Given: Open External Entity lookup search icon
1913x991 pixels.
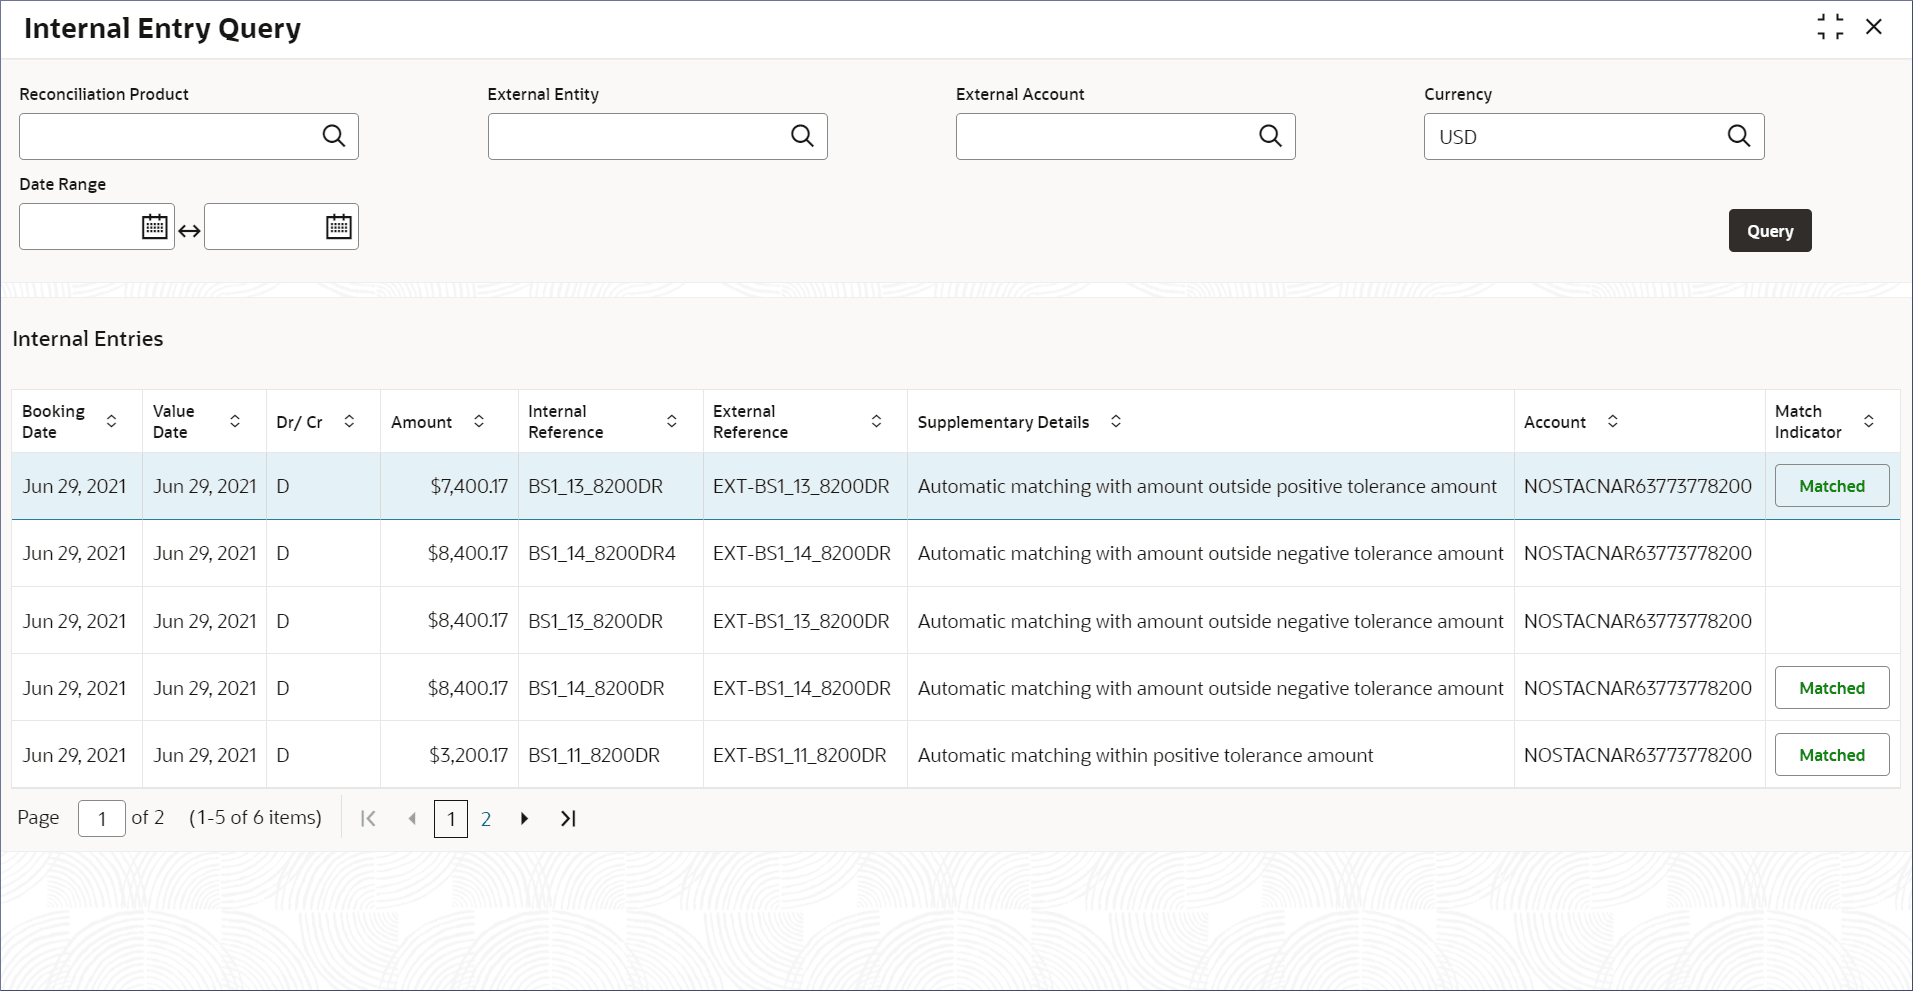Looking at the screenshot, I should tap(802, 136).
